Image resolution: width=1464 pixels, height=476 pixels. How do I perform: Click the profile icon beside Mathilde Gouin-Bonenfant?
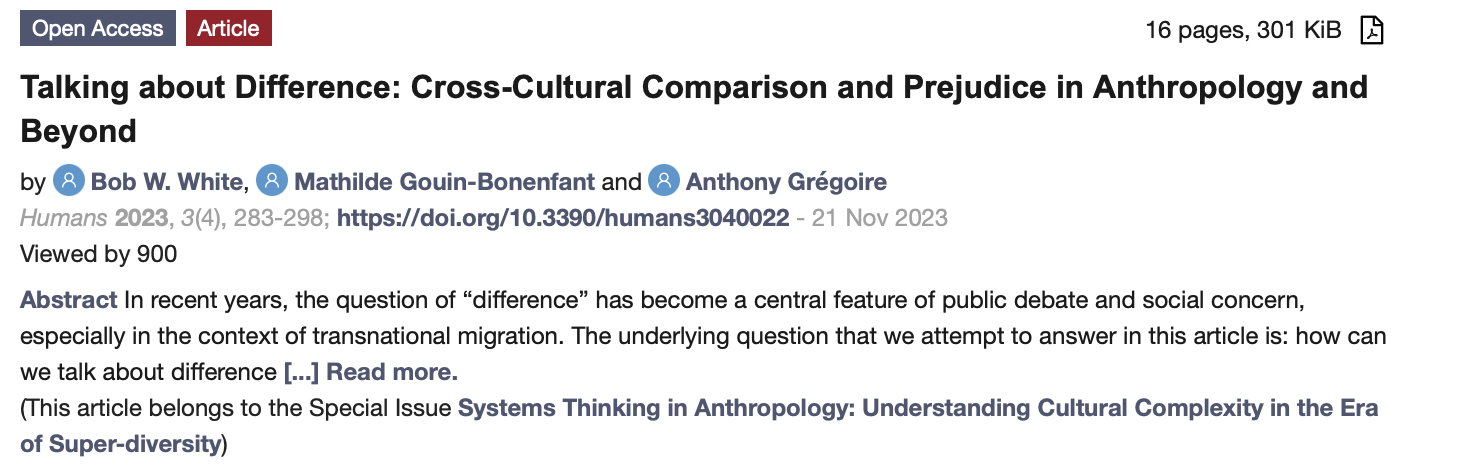[272, 181]
